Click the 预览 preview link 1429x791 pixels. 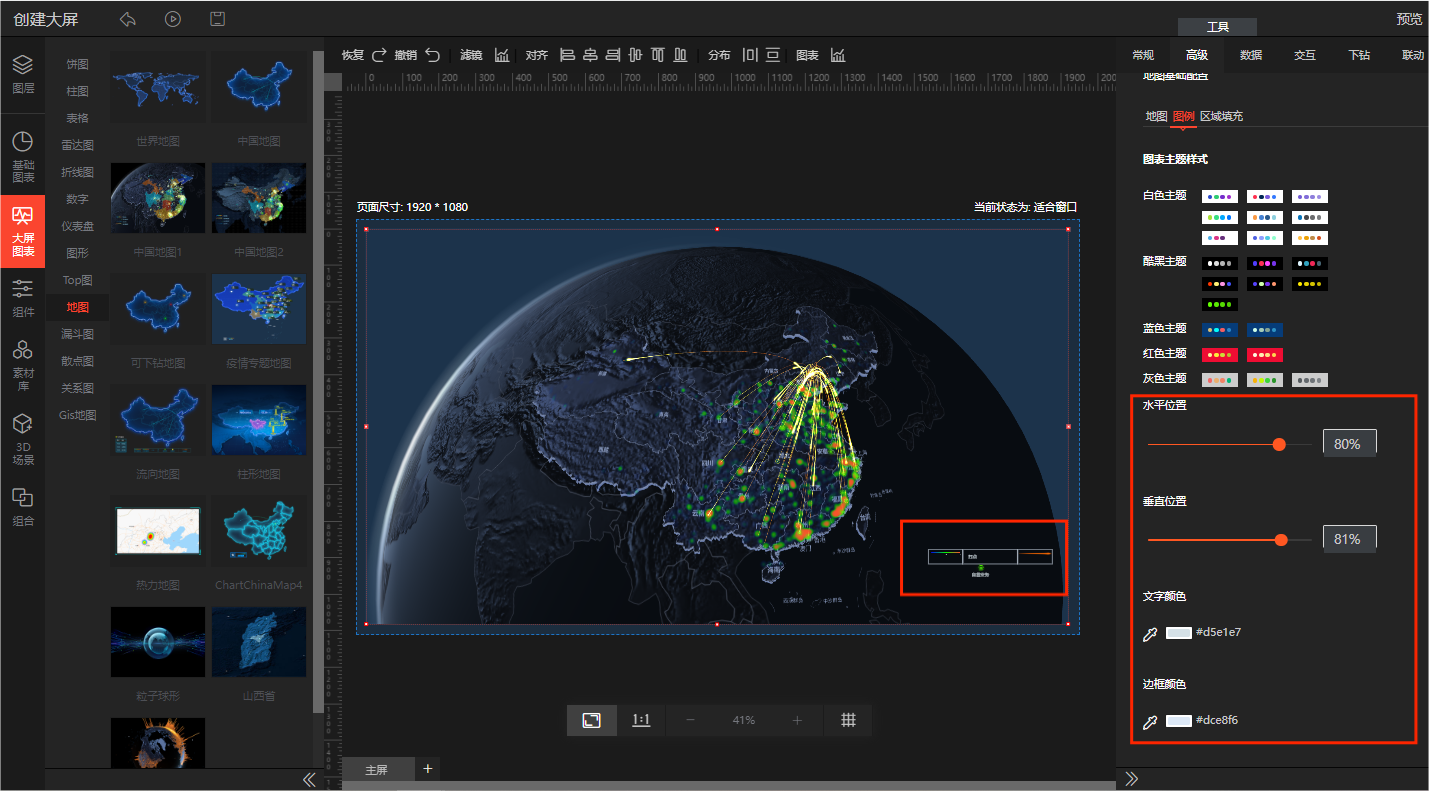pyautogui.click(x=1409, y=19)
